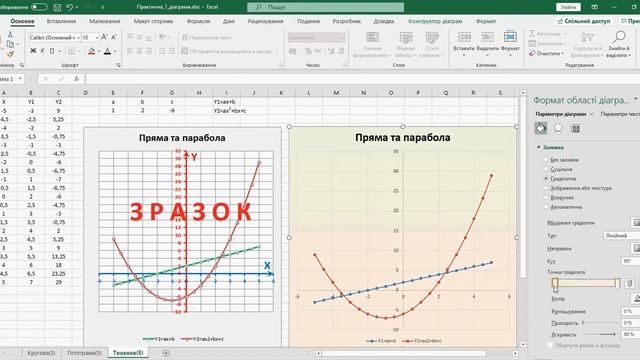Select the left gradient stop handle
The image size is (640, 360).
click(555, 283)
